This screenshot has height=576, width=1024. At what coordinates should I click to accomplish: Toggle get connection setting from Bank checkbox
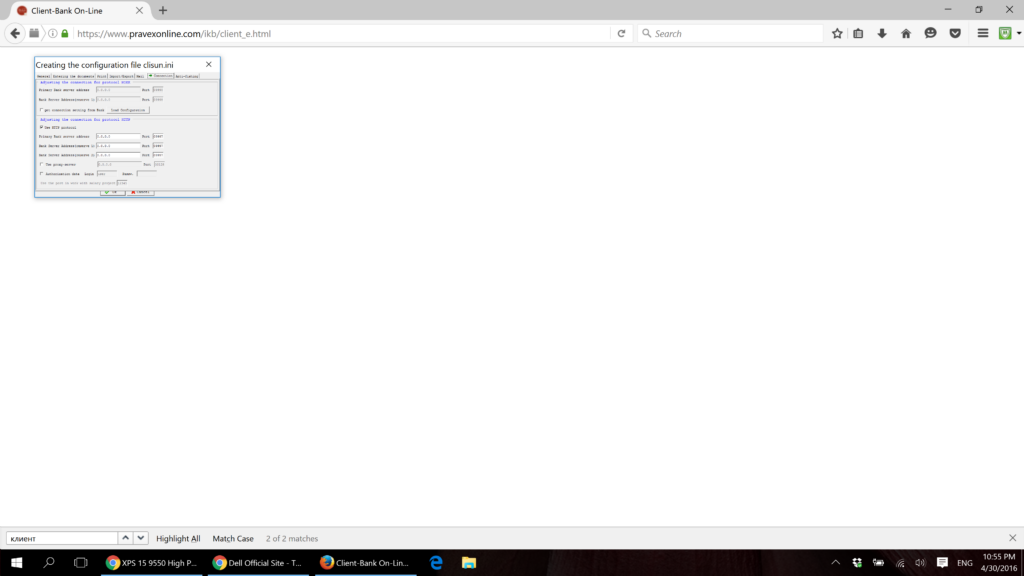[x=42, y=110]
